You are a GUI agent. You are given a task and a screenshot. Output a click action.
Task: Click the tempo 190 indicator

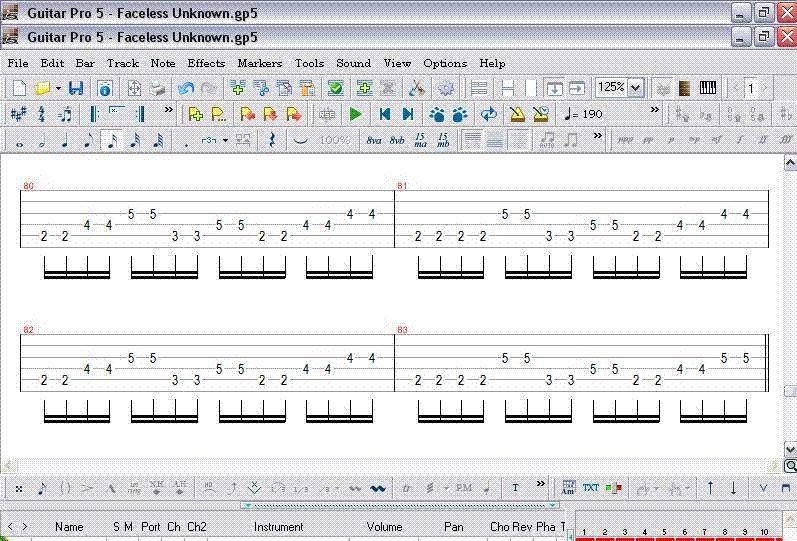(x=584, y=114)
